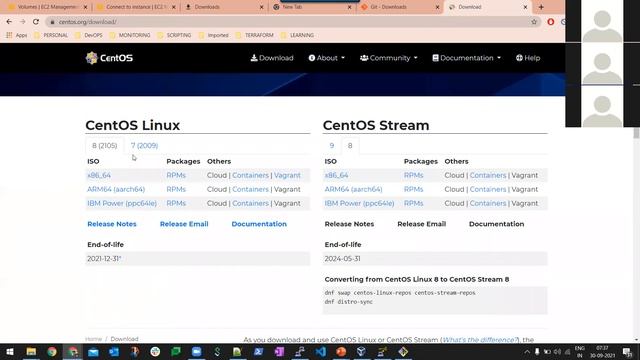
Task: Click the padlock site info icon
Action: click(52, 22)
